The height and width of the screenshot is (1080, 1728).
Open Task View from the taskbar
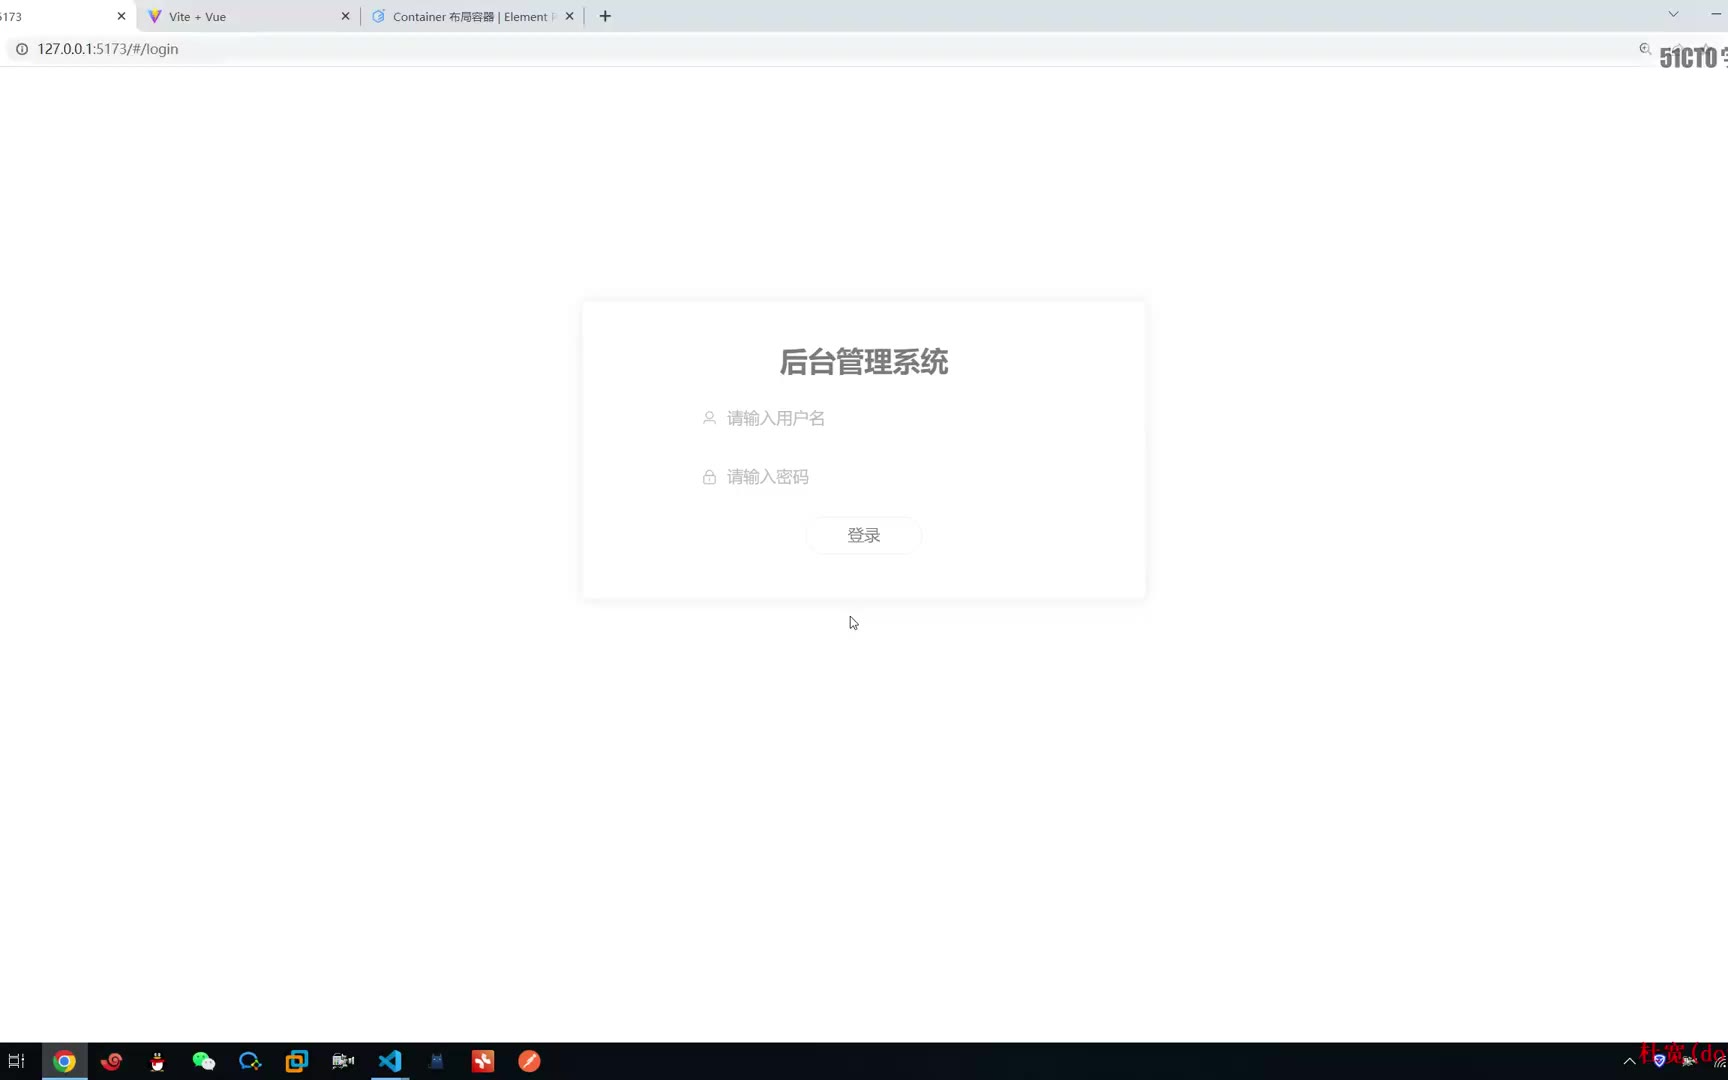coord(17,1061)
